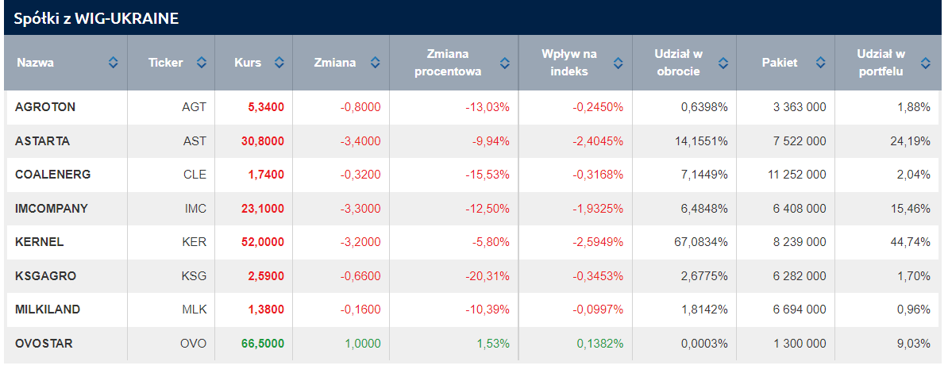Click sort icon for Wpływ na indeks
The image size is (948, 373).
[x=618, y=62]
